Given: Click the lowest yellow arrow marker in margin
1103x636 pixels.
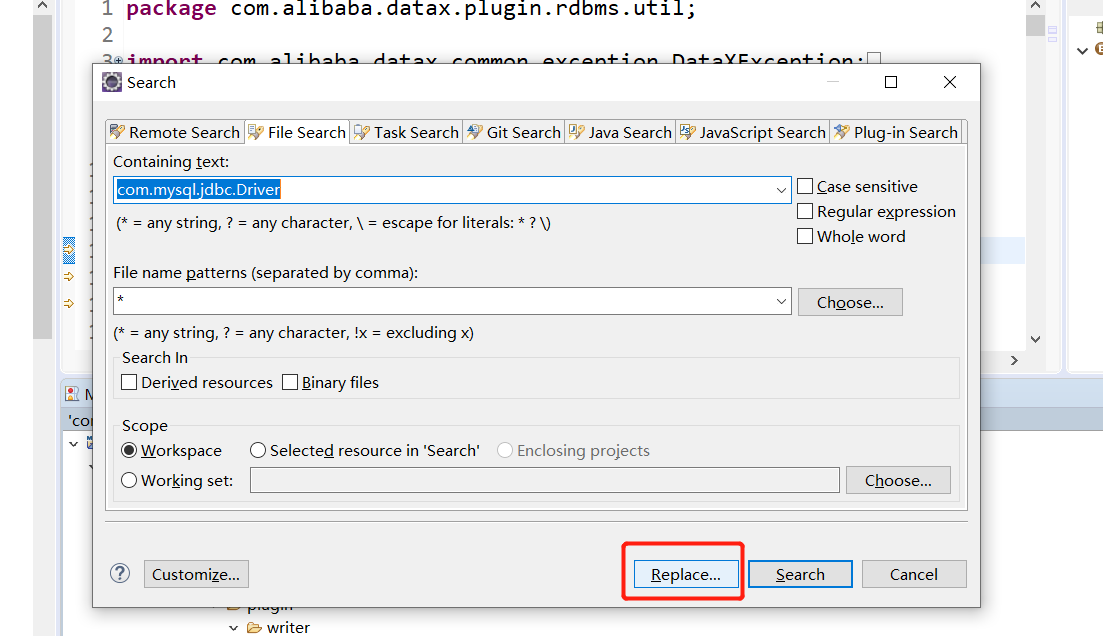Looking at the screenshot, I should (x=68, y=302).
